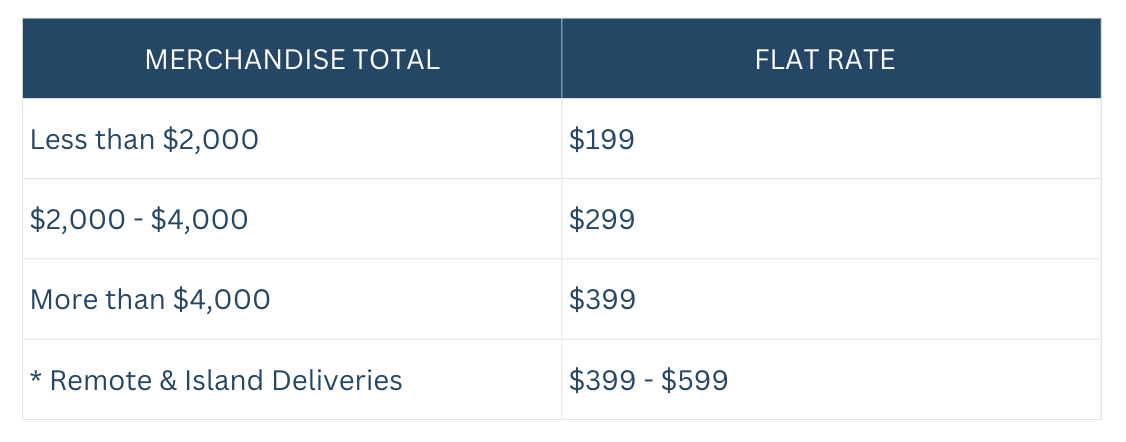Click $399 in the '$399 - $599' range
The width and height of the screenshot is (1126, 442).
click(x=602, y=380)
